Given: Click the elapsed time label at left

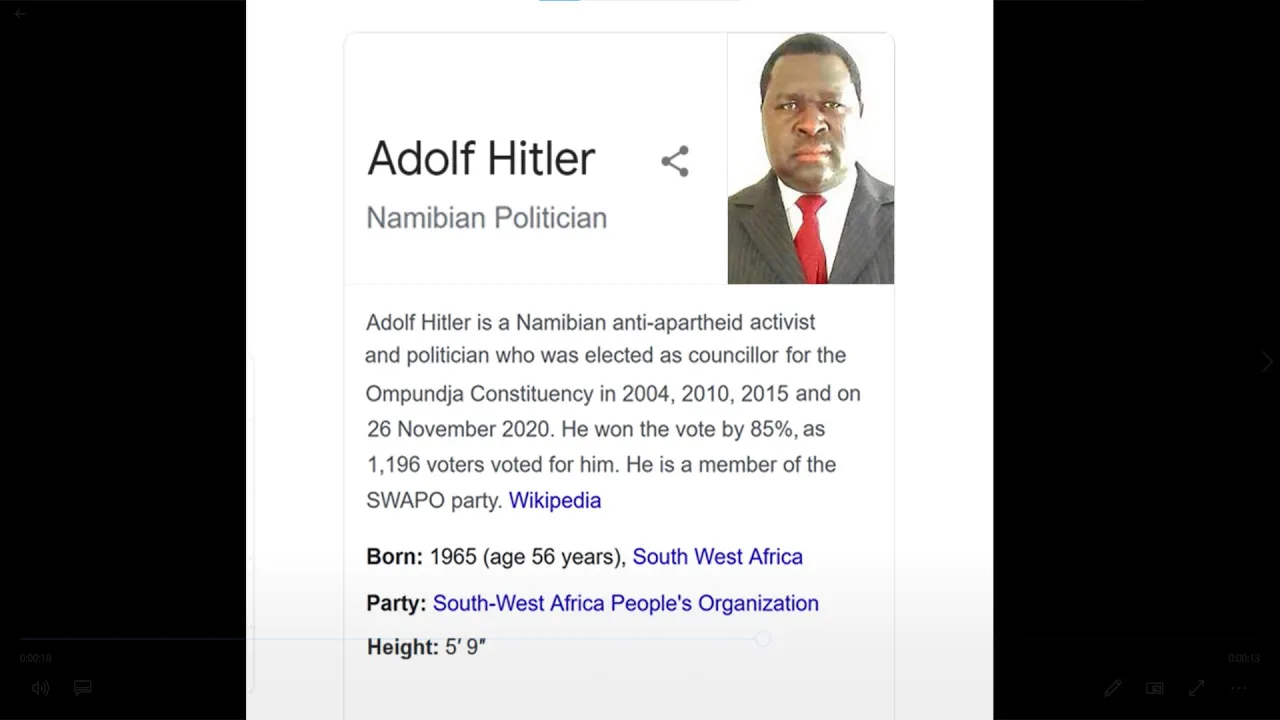Looking at the screenshot, I should [x=35, y=658].
